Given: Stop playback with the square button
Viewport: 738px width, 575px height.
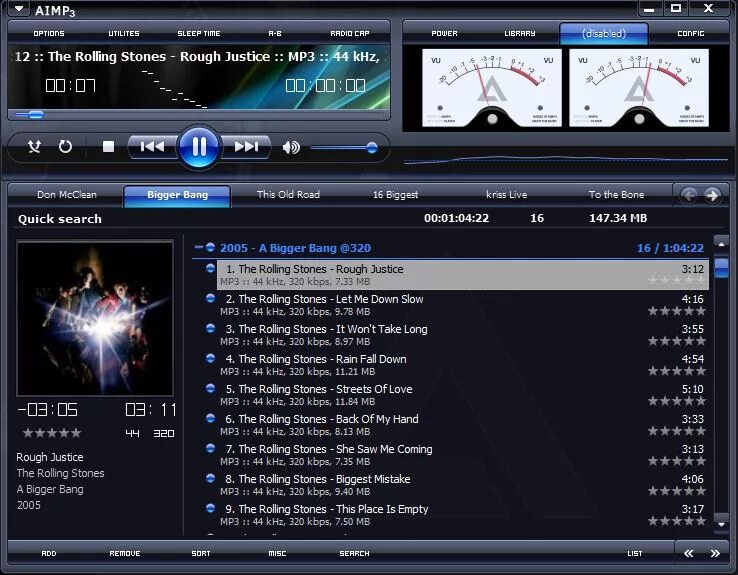Looking at the screenshot, I should click(109, 147).
